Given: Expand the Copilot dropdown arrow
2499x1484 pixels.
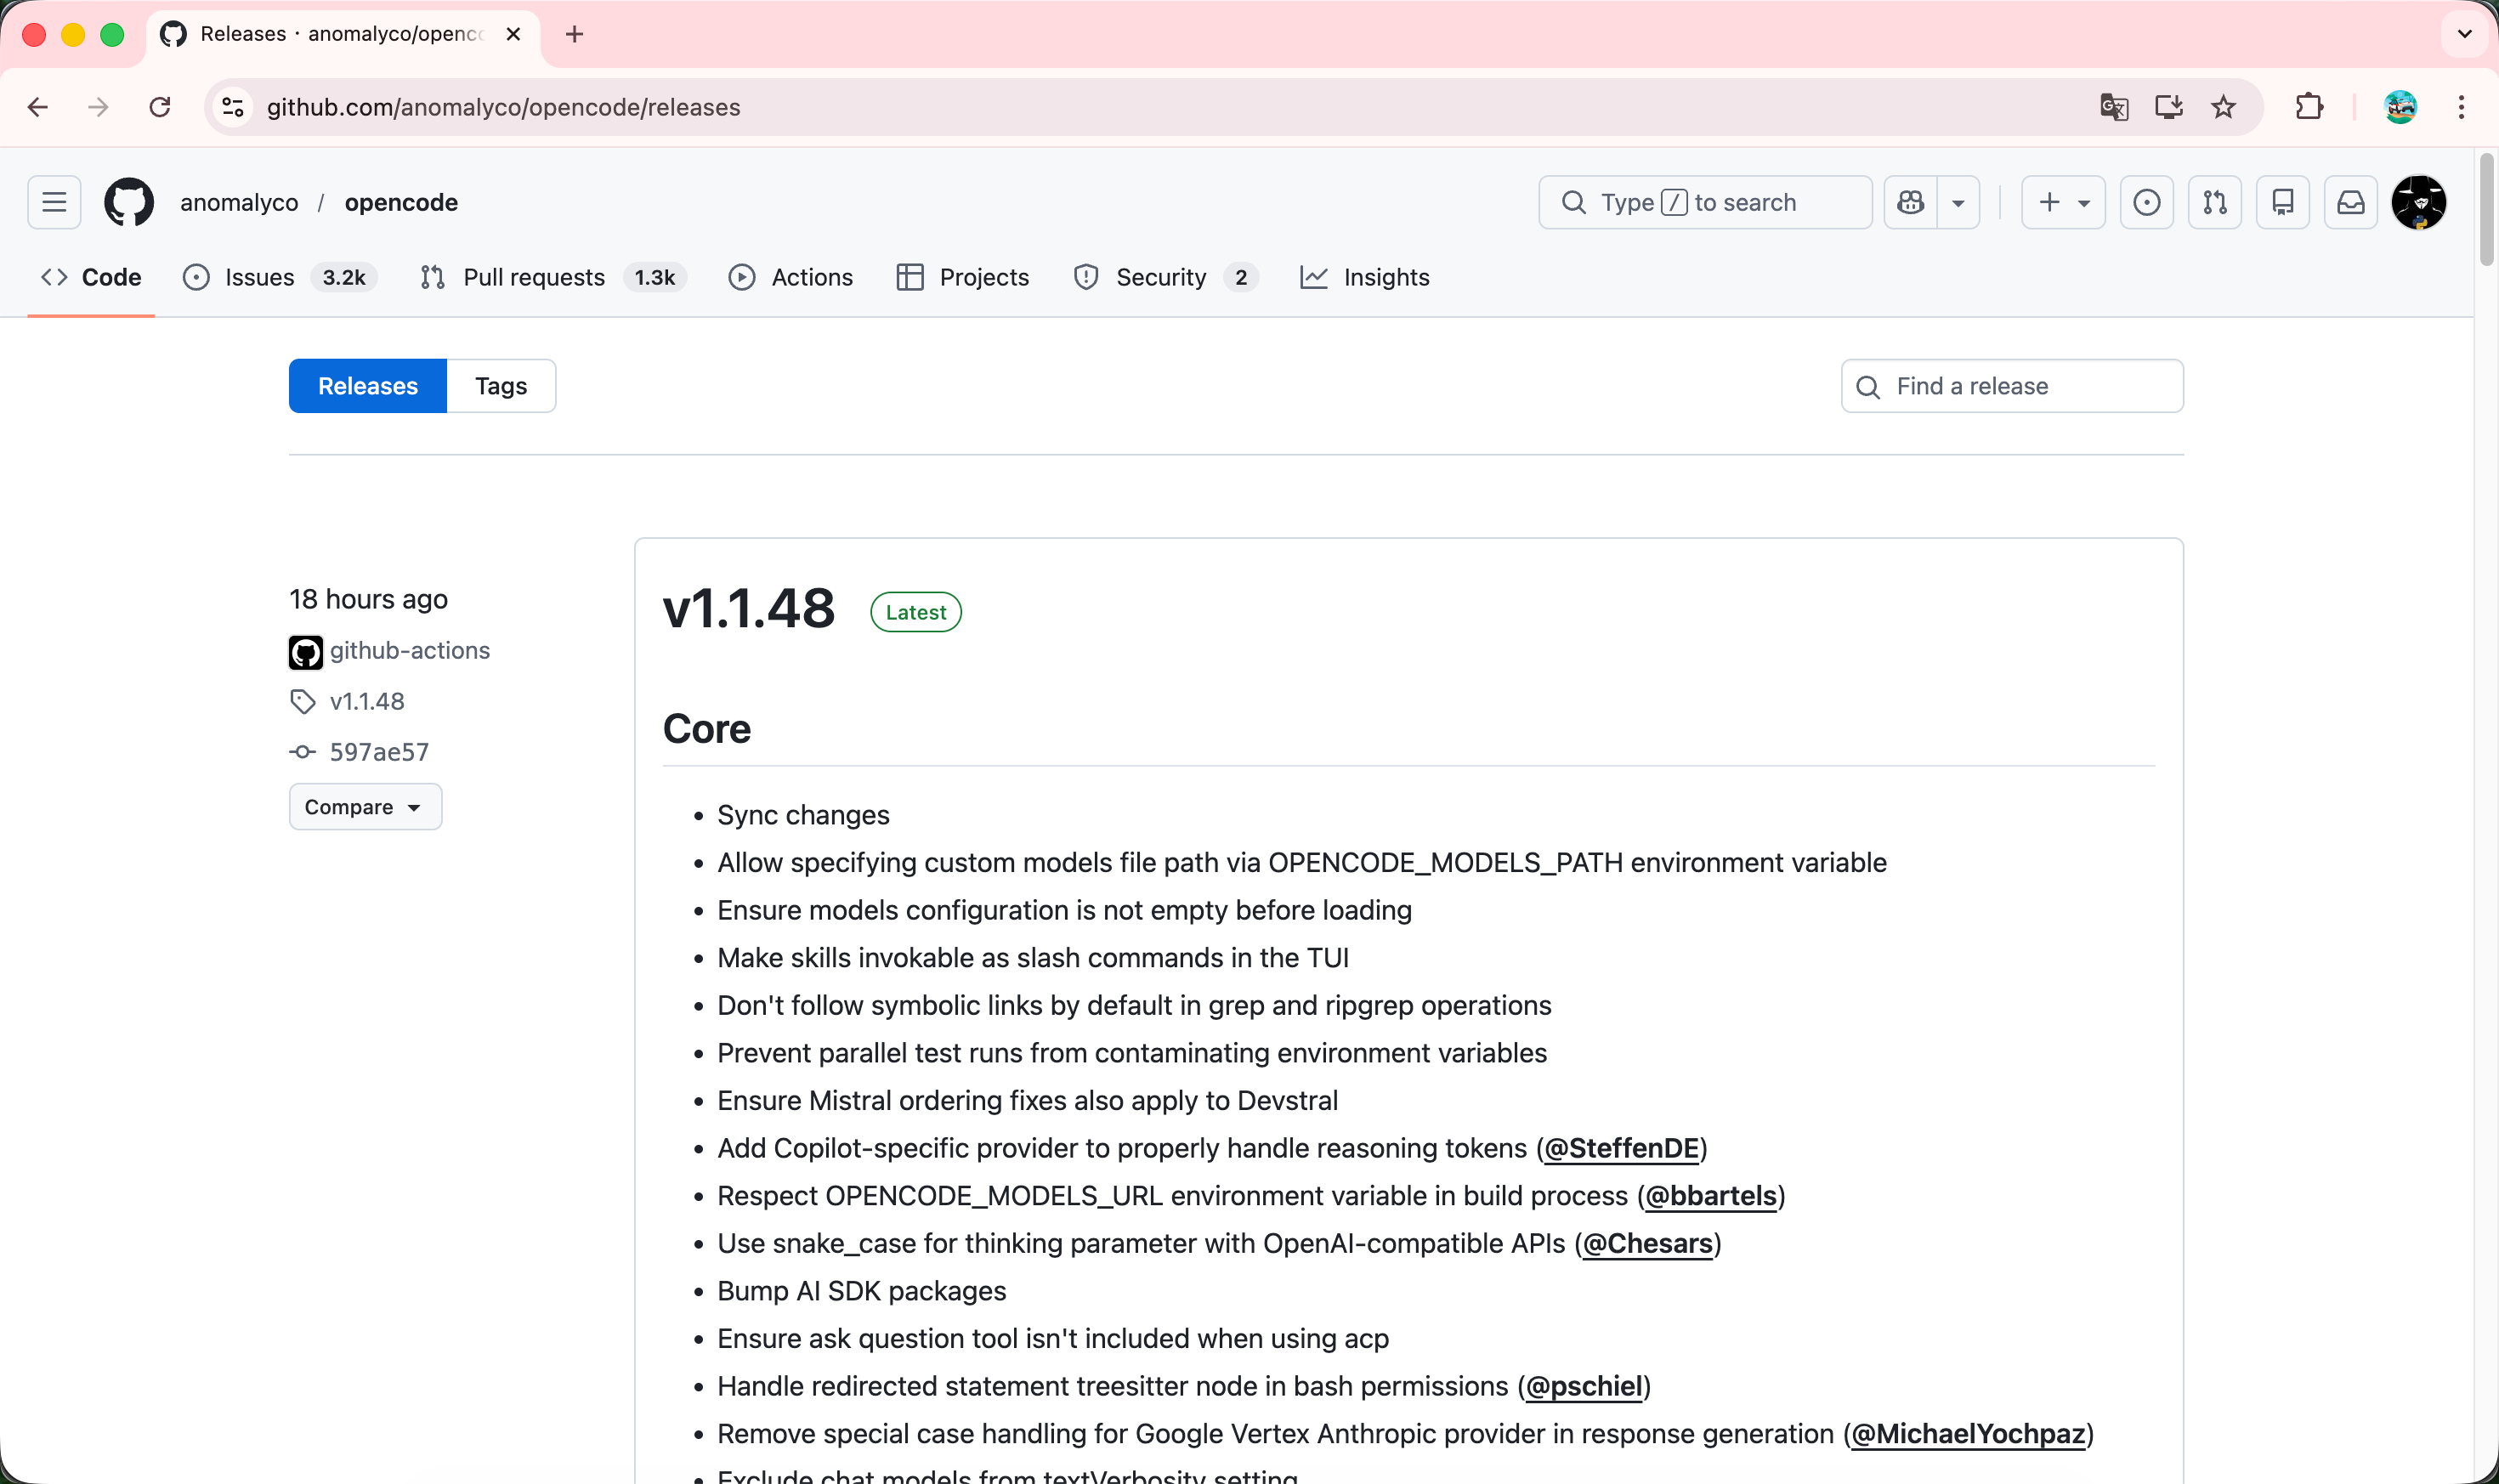Looking at the screenshot, I should (x=1958, y=202).
